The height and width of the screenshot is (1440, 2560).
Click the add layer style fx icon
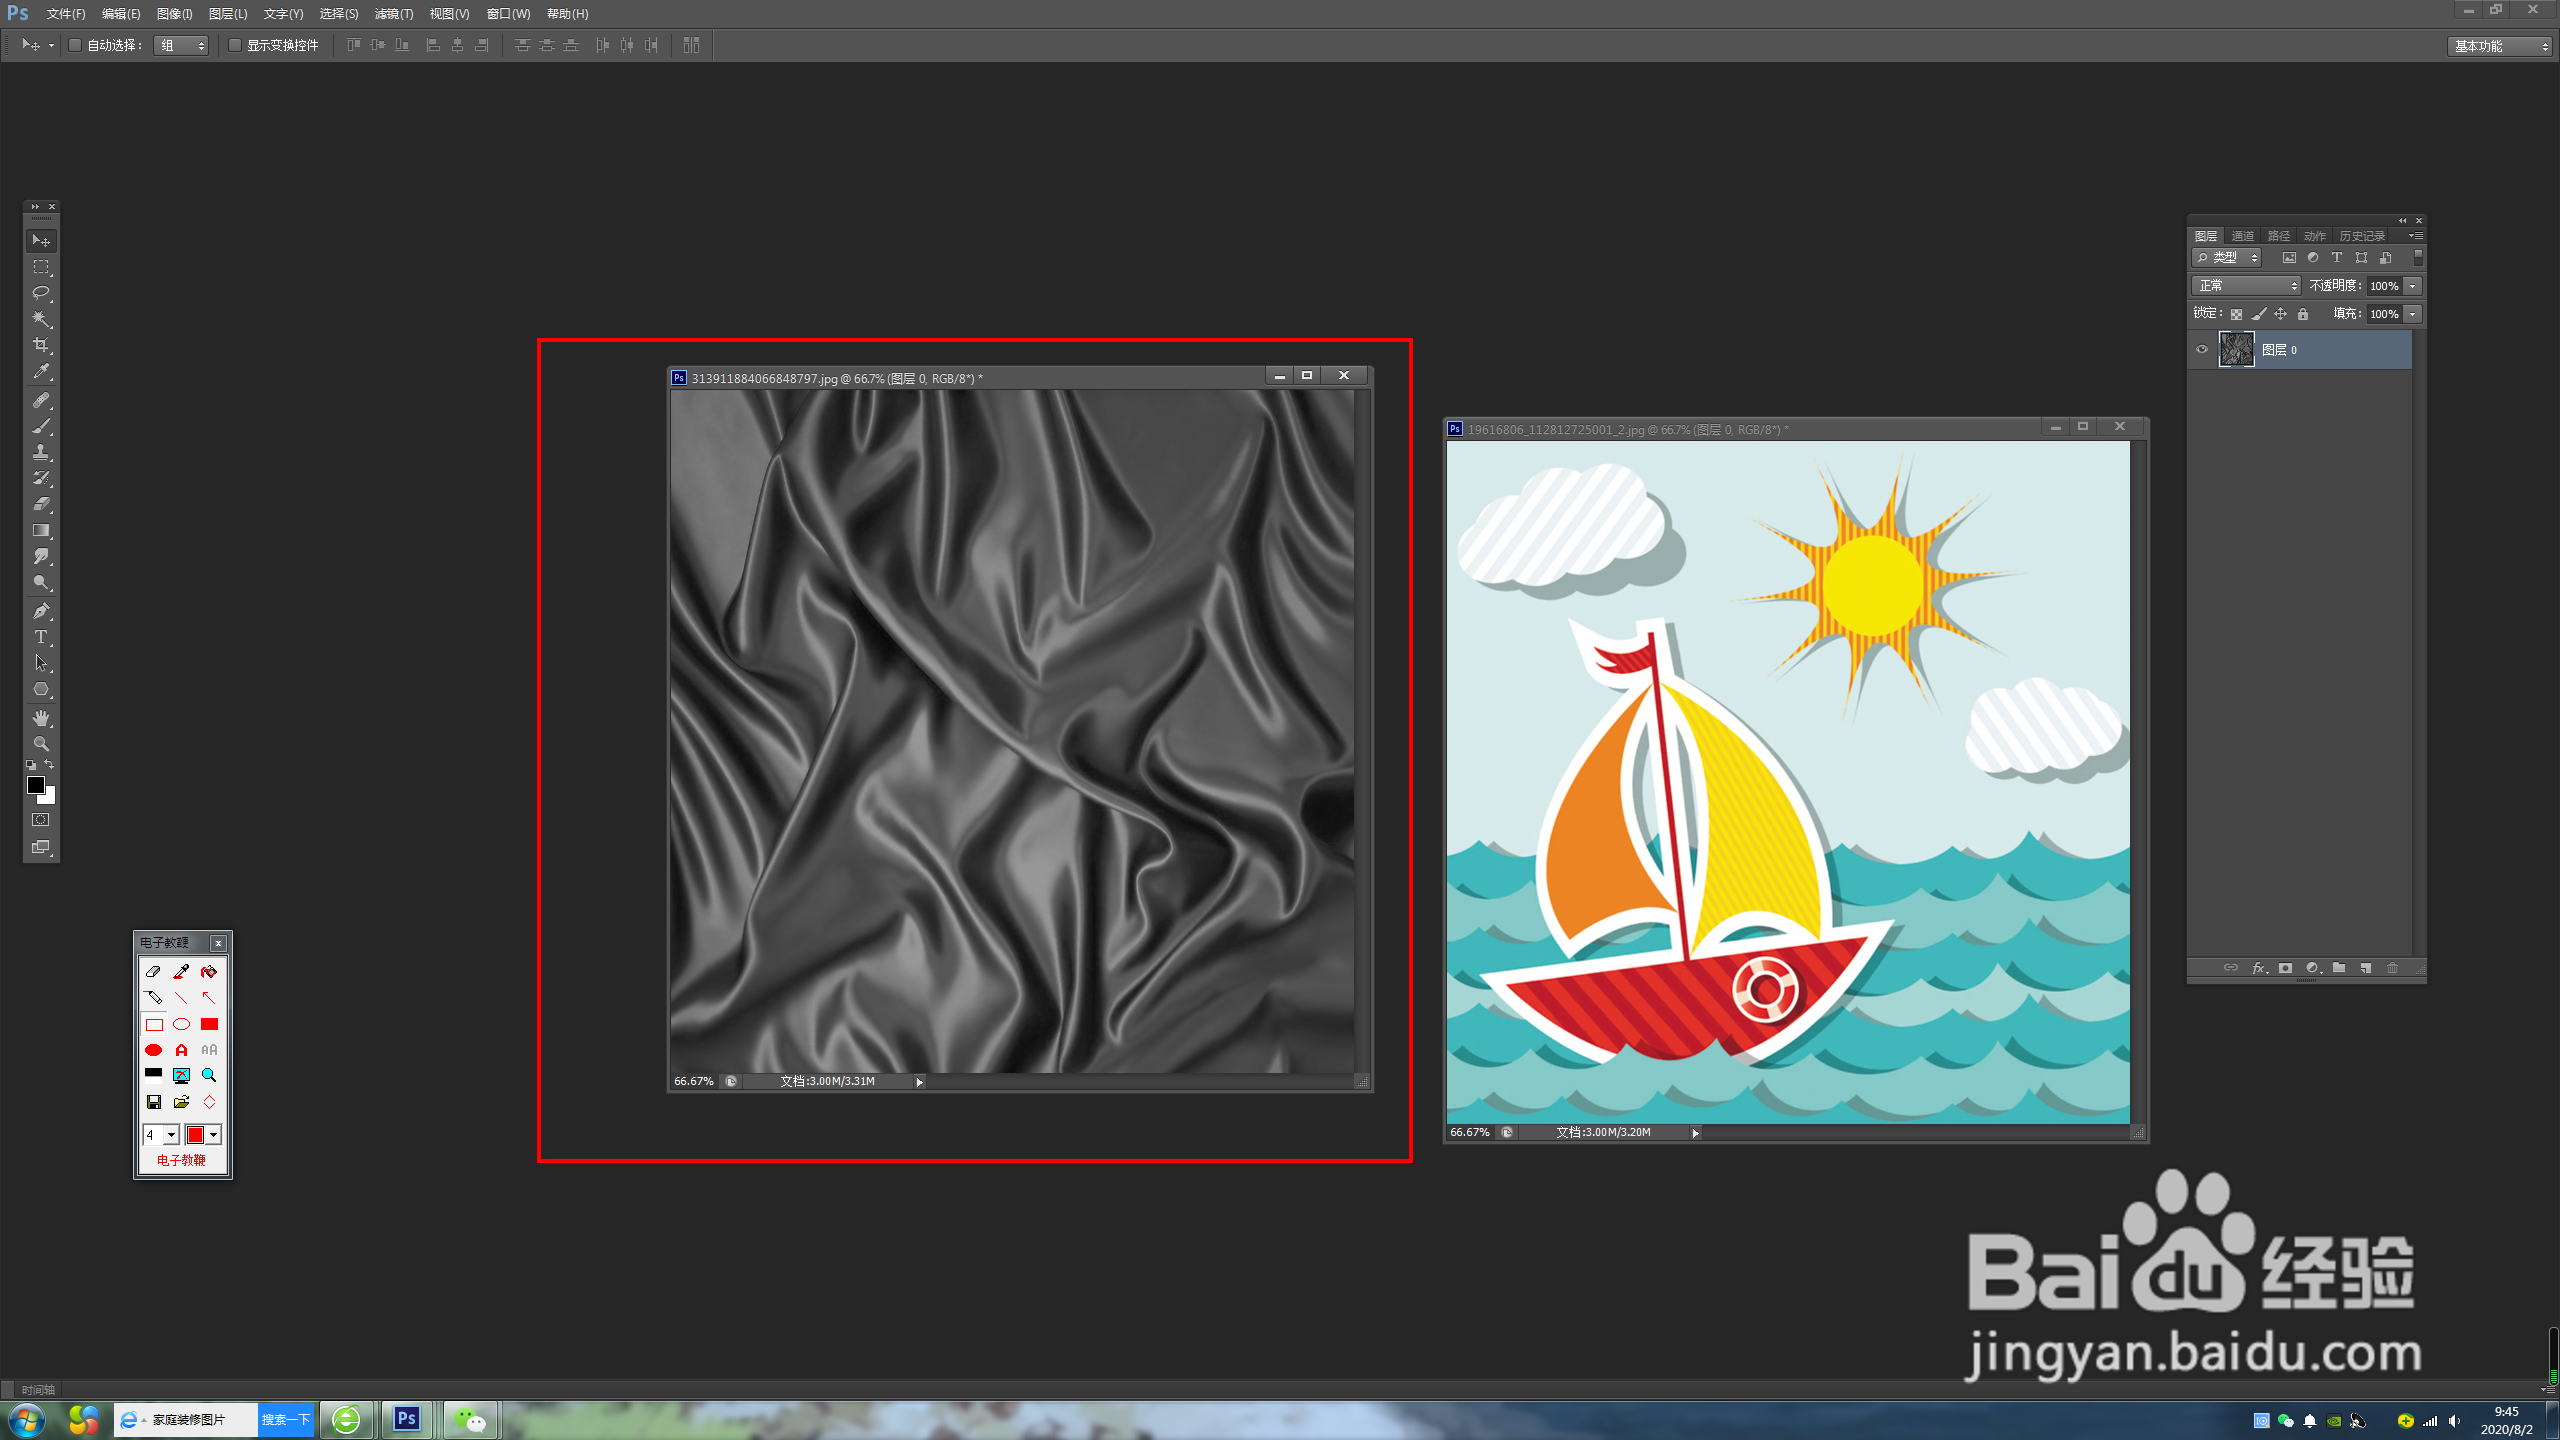click(2258, 968)
